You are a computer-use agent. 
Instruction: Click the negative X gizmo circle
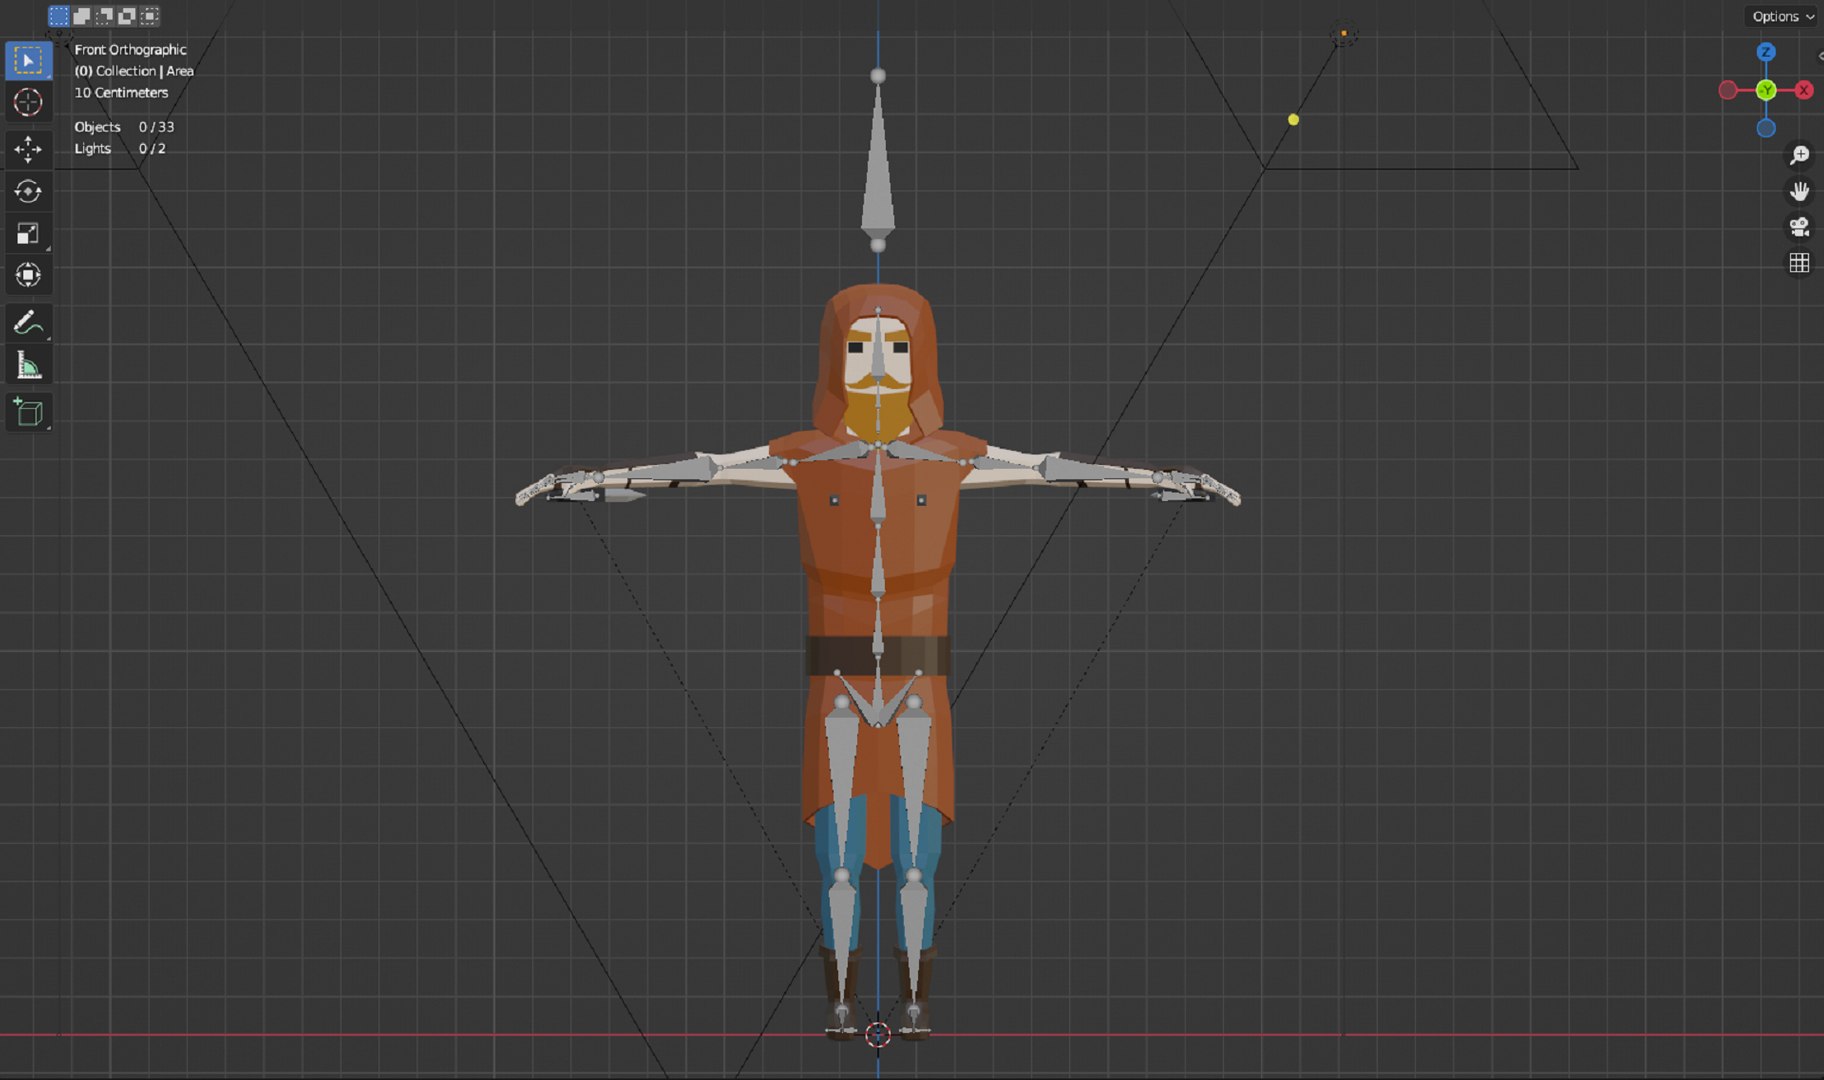point(1728,90)
